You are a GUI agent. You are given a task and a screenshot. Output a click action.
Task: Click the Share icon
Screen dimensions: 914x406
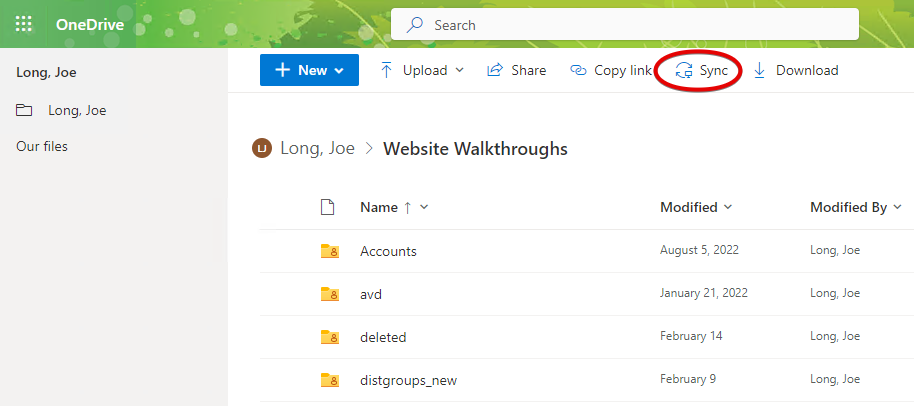[x=494, y=70]
